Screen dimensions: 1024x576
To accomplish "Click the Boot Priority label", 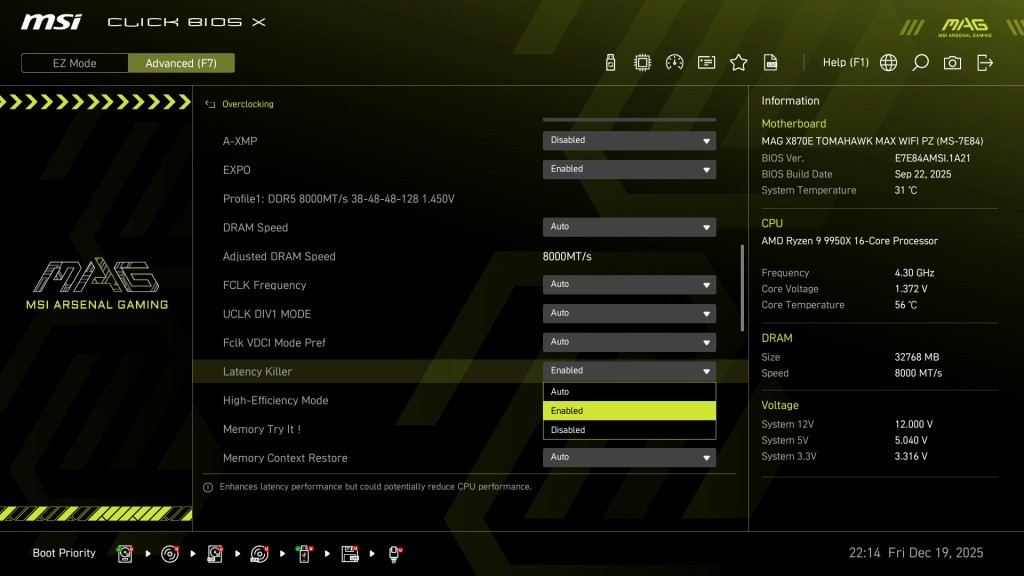I will pos(64,553).
